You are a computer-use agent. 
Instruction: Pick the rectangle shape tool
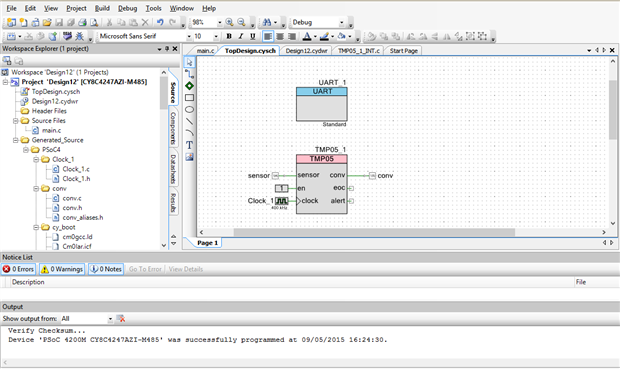tap(189, 98)
